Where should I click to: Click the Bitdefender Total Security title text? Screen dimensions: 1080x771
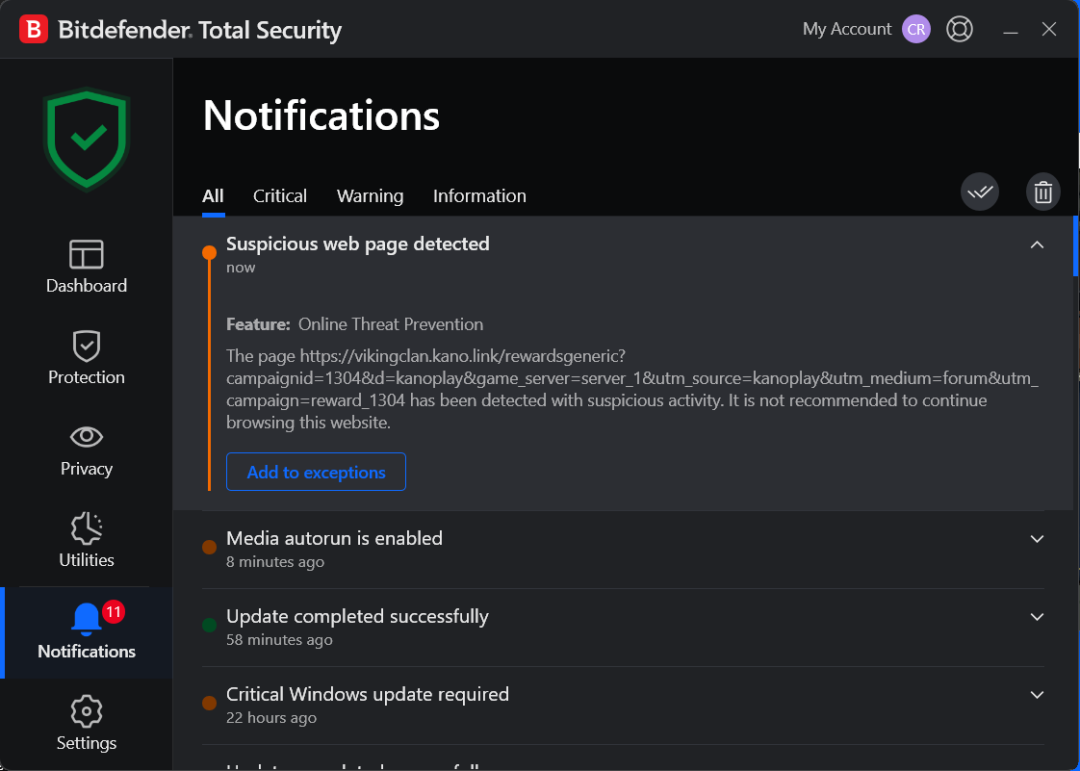coord(200,30)
